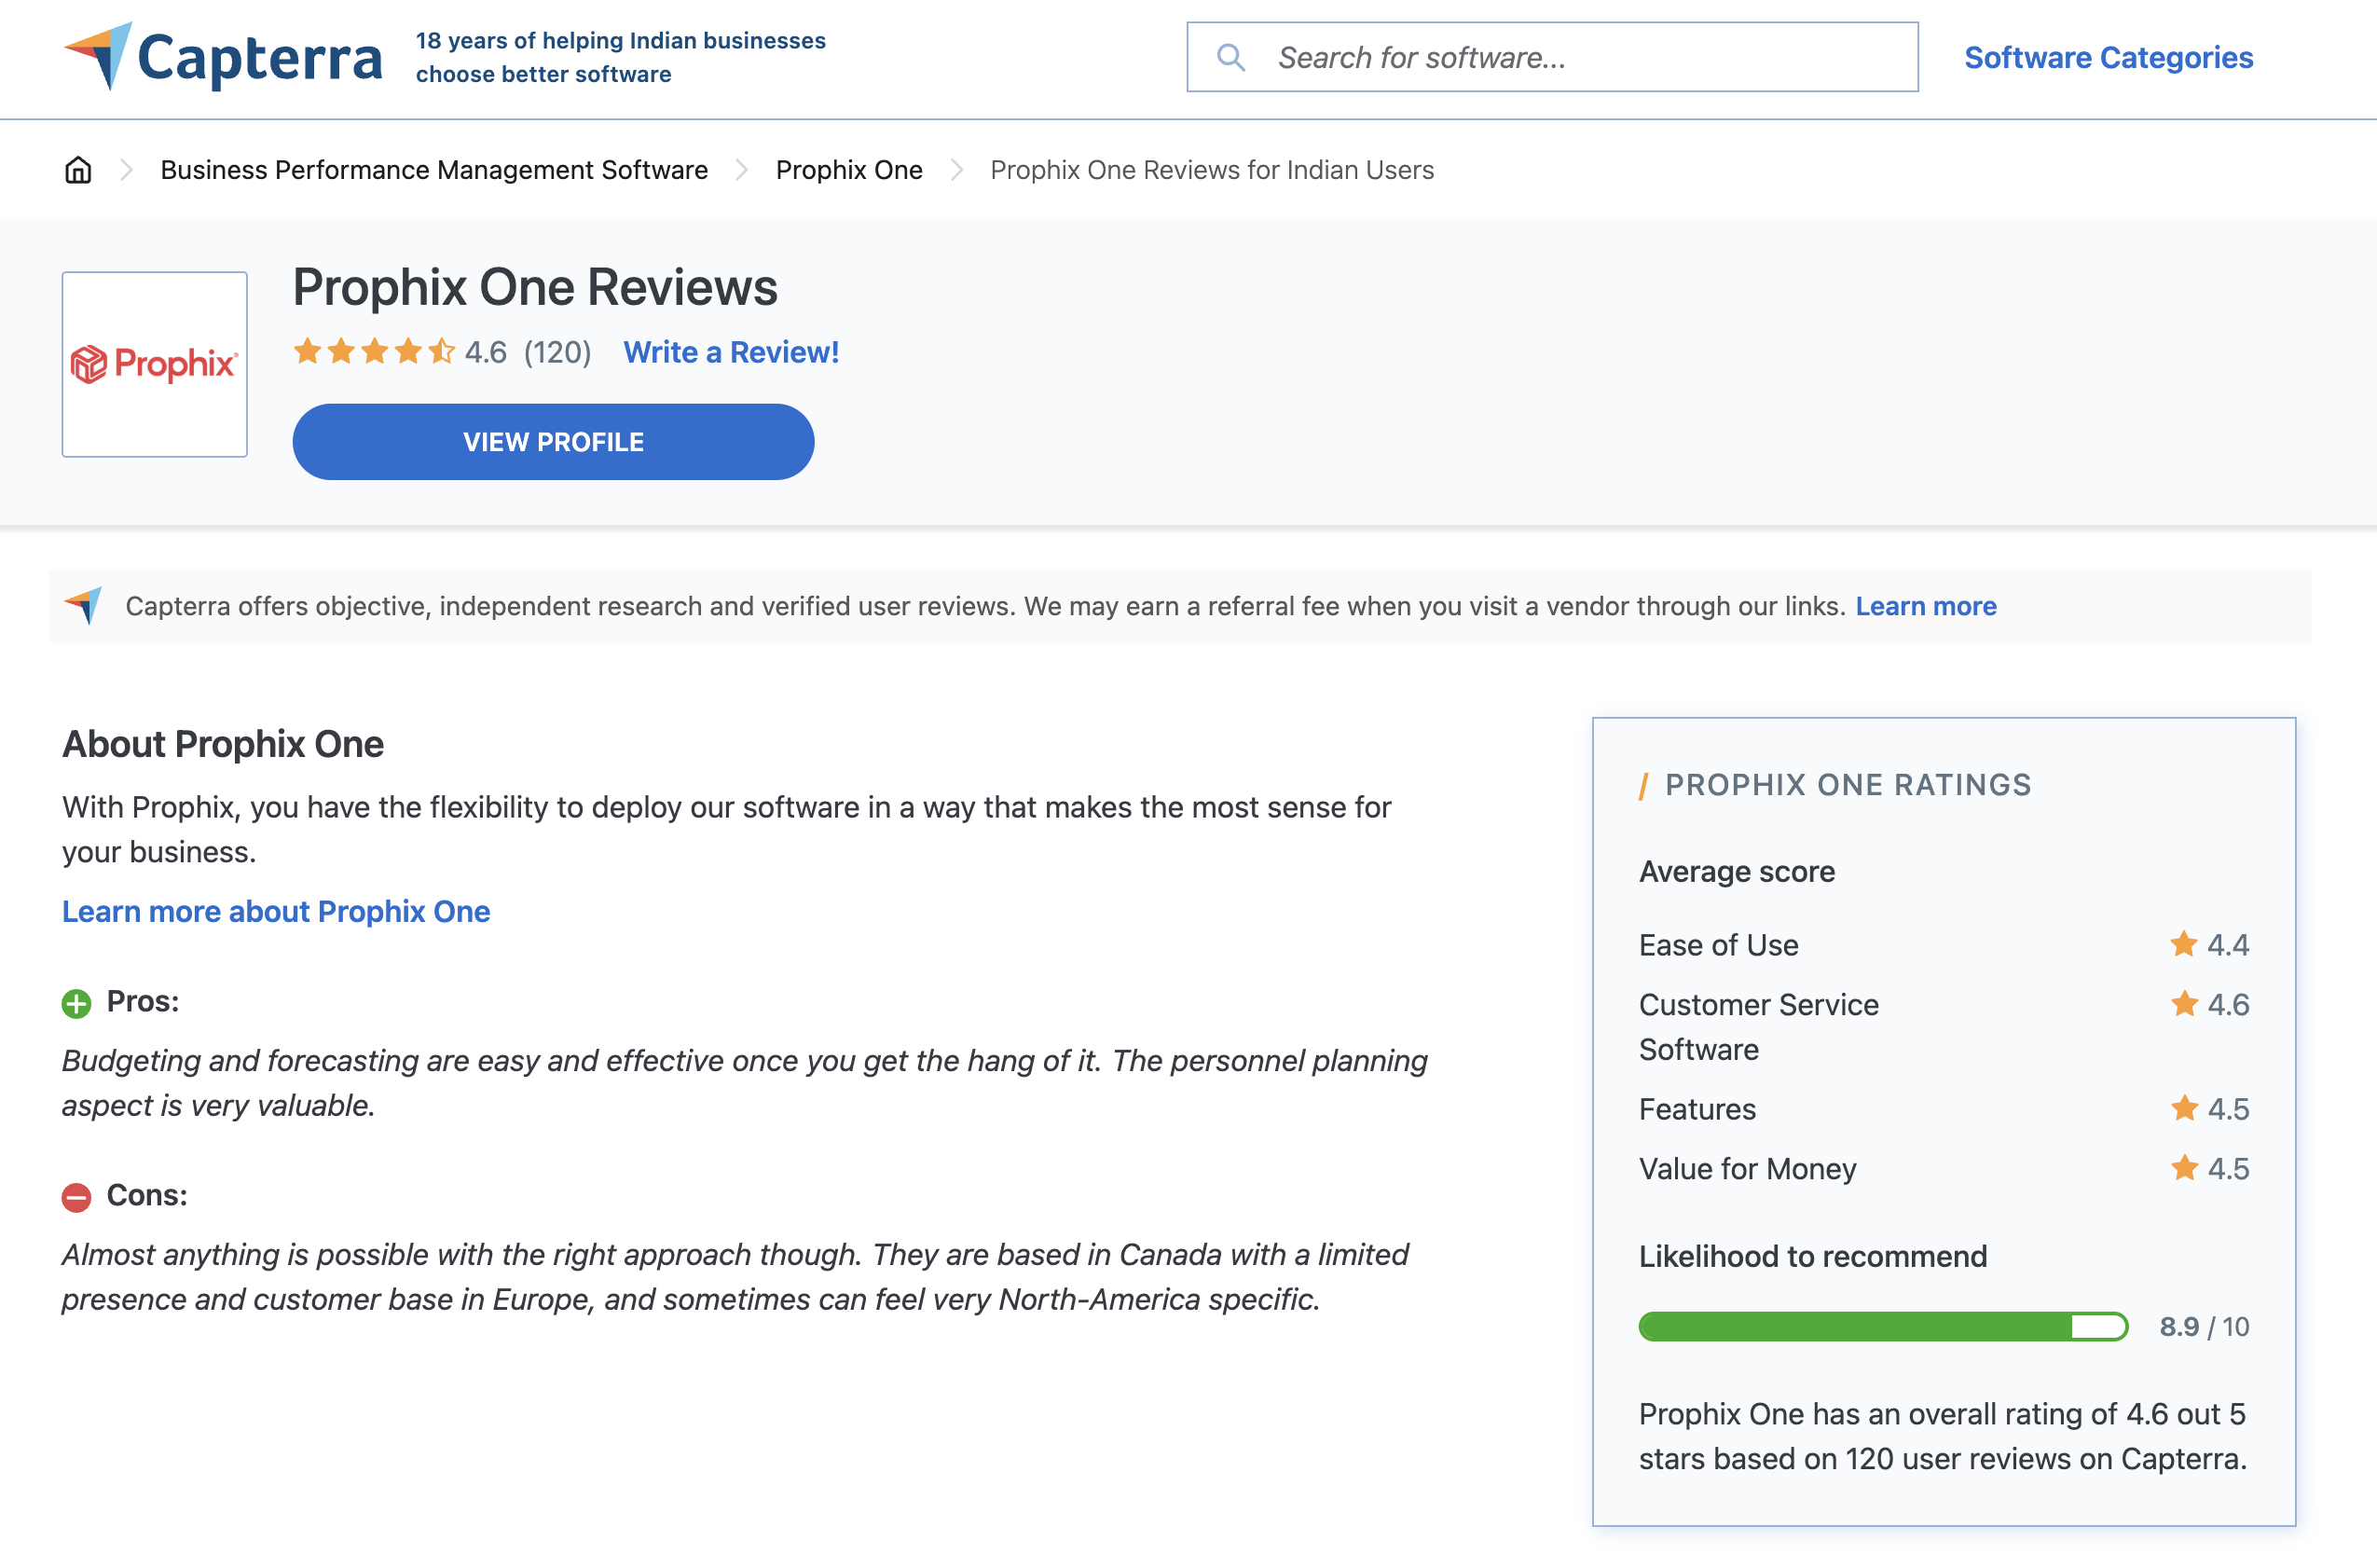The height and width of the screenshot is (1568, 2377).
Task: Open the home breadcrumb icon
Action: (78, 170)
